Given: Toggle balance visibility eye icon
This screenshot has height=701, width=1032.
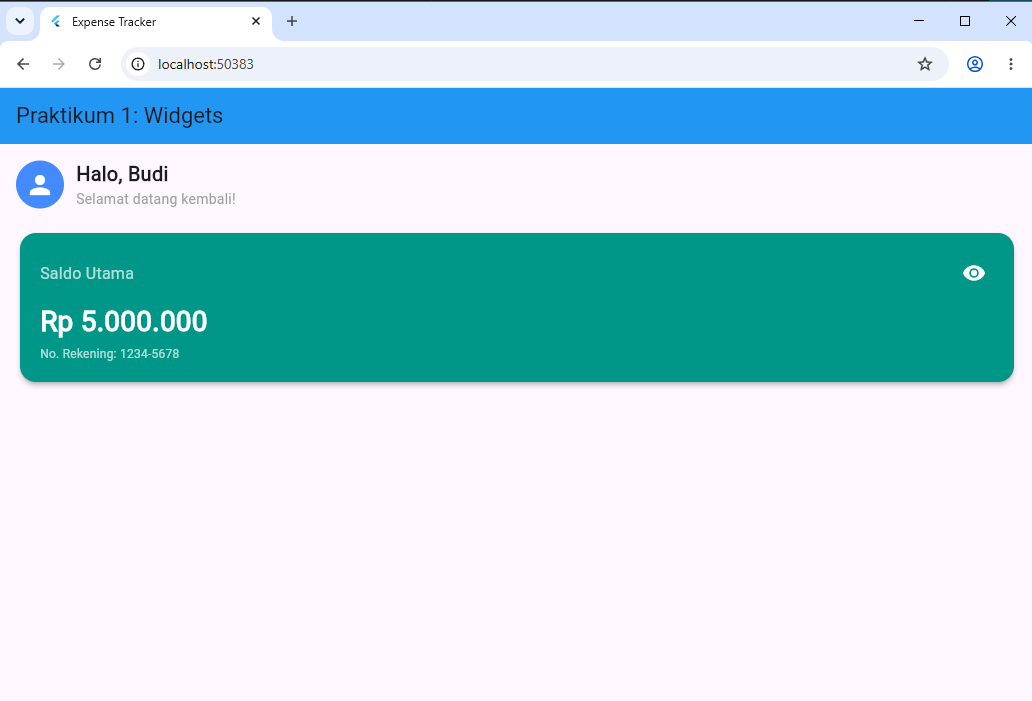Looking at the screenshot, I should [x=973, y=273].
